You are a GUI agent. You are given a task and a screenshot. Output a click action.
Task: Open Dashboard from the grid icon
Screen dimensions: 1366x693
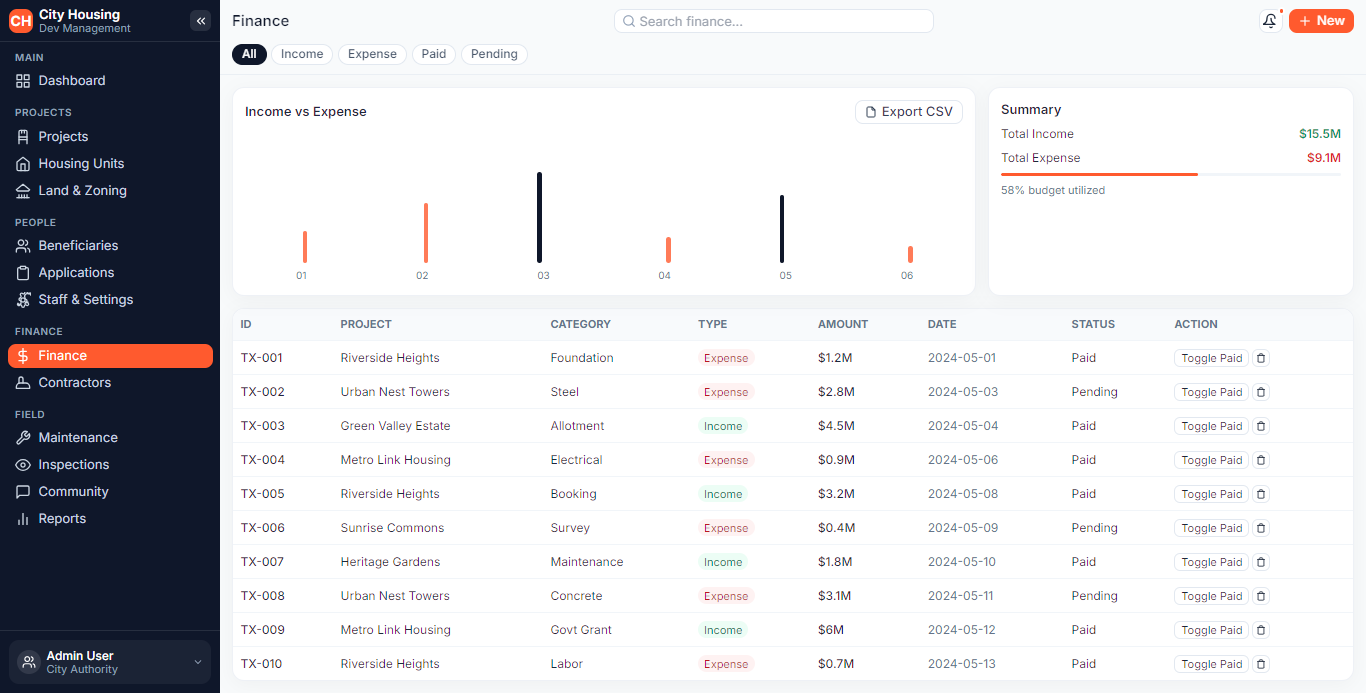click(x=23, y=81)
